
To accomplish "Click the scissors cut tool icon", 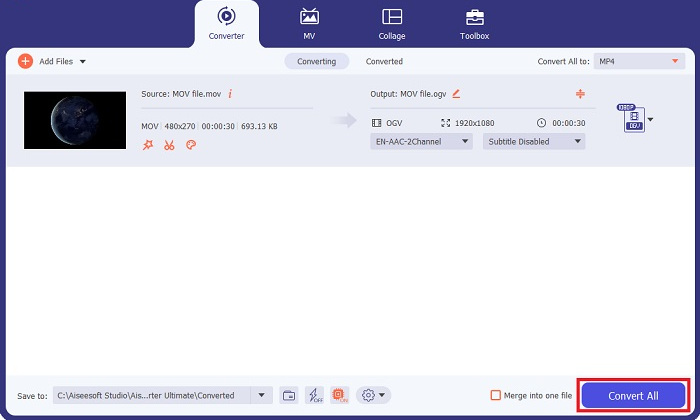I will click(x=169, y=144).
